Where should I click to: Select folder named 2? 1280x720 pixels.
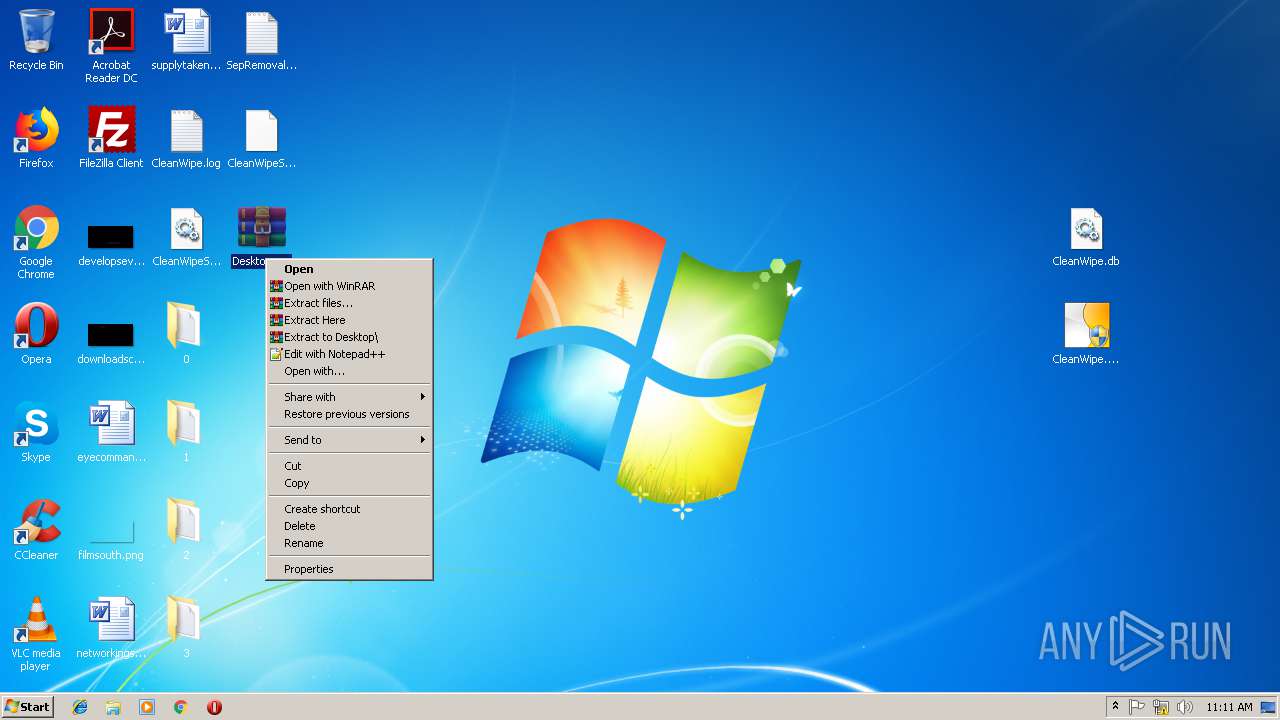[186, 530]
